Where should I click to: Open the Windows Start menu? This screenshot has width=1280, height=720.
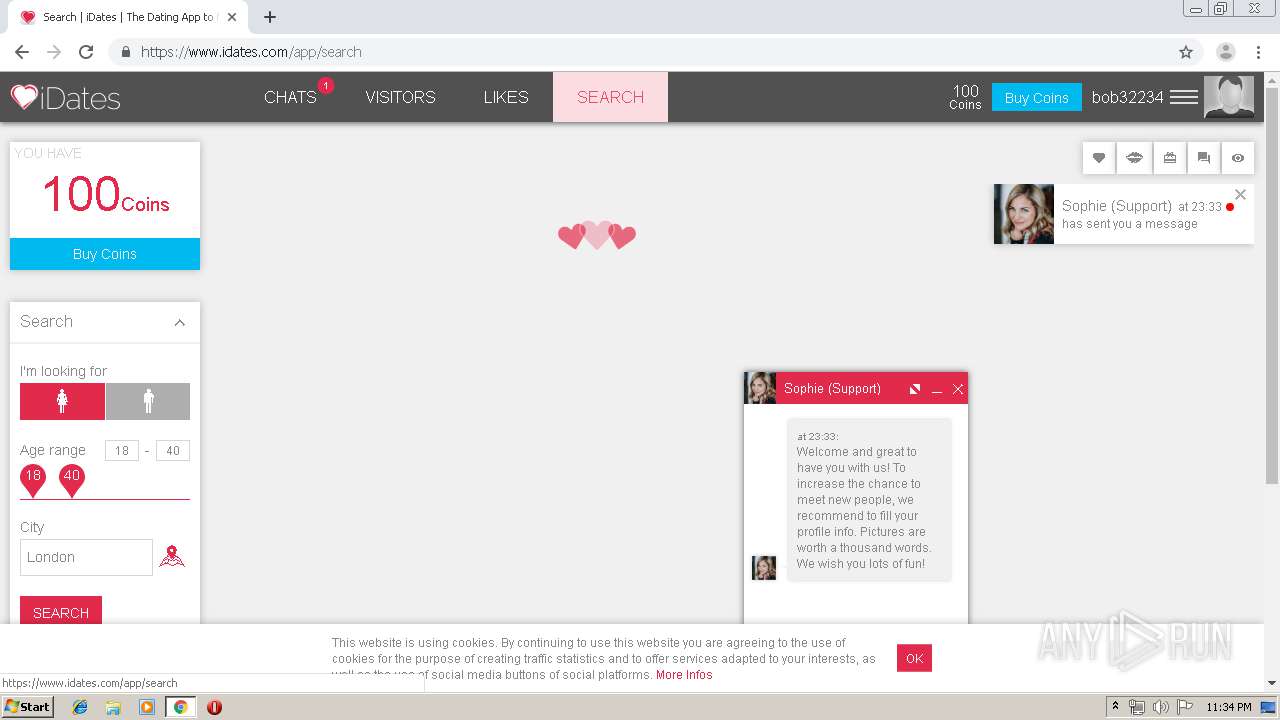[x=28, y=707]
